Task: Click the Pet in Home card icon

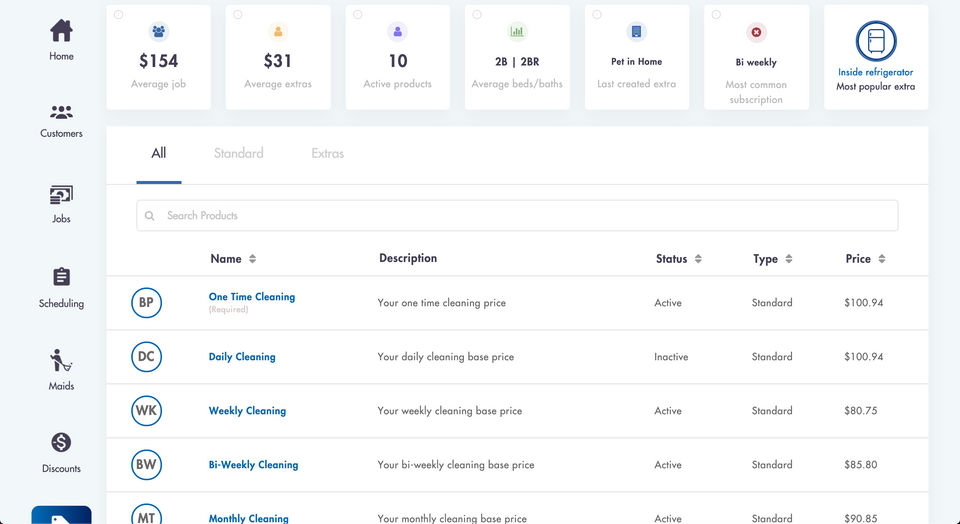Action: (x=637, y=31)
